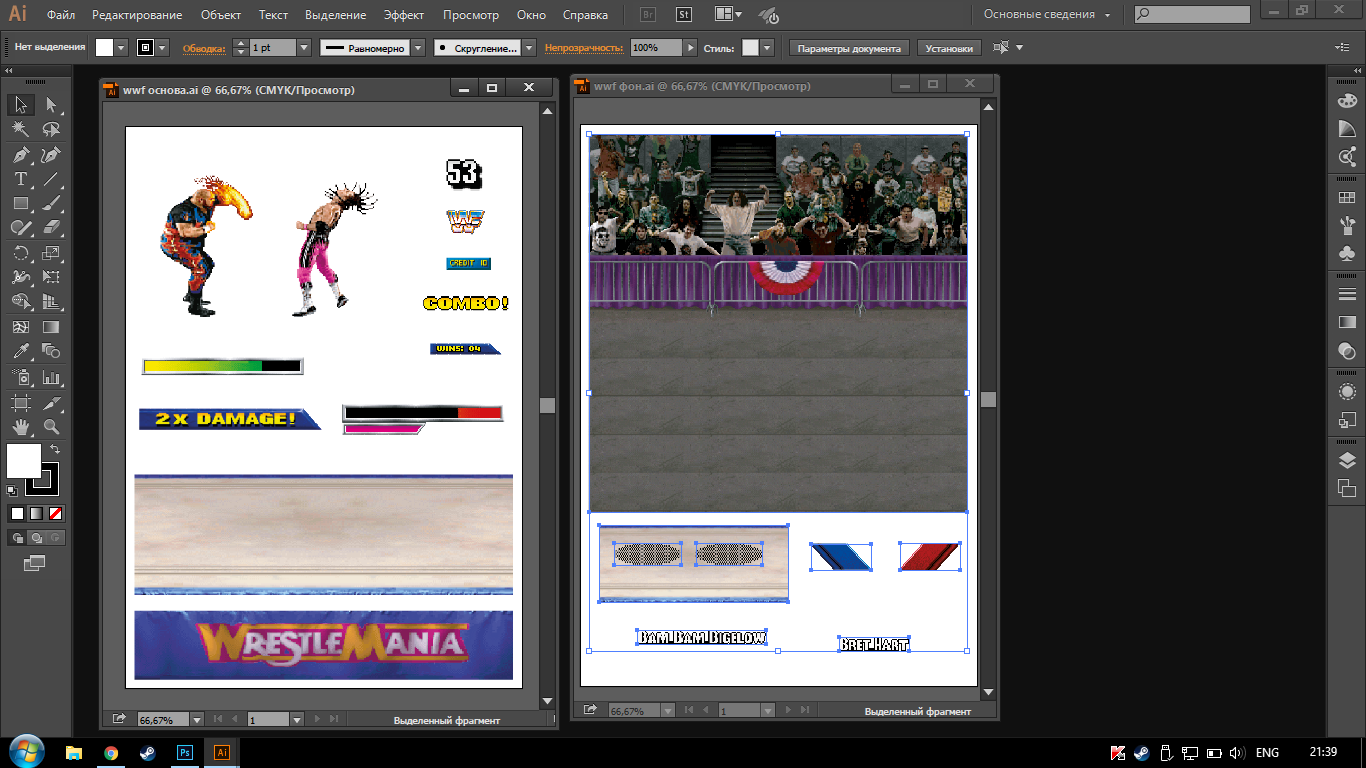Select the Eraser tool

click(x=51, y=228)
